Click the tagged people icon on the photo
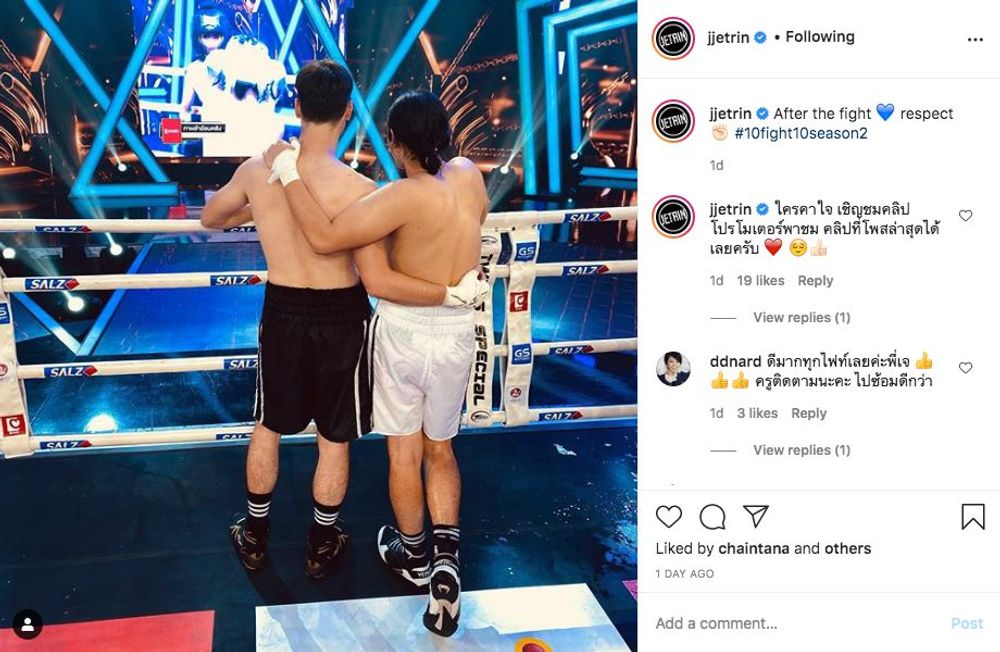The height and width of the screenshot is (652, 1000). tap(28, 624)
